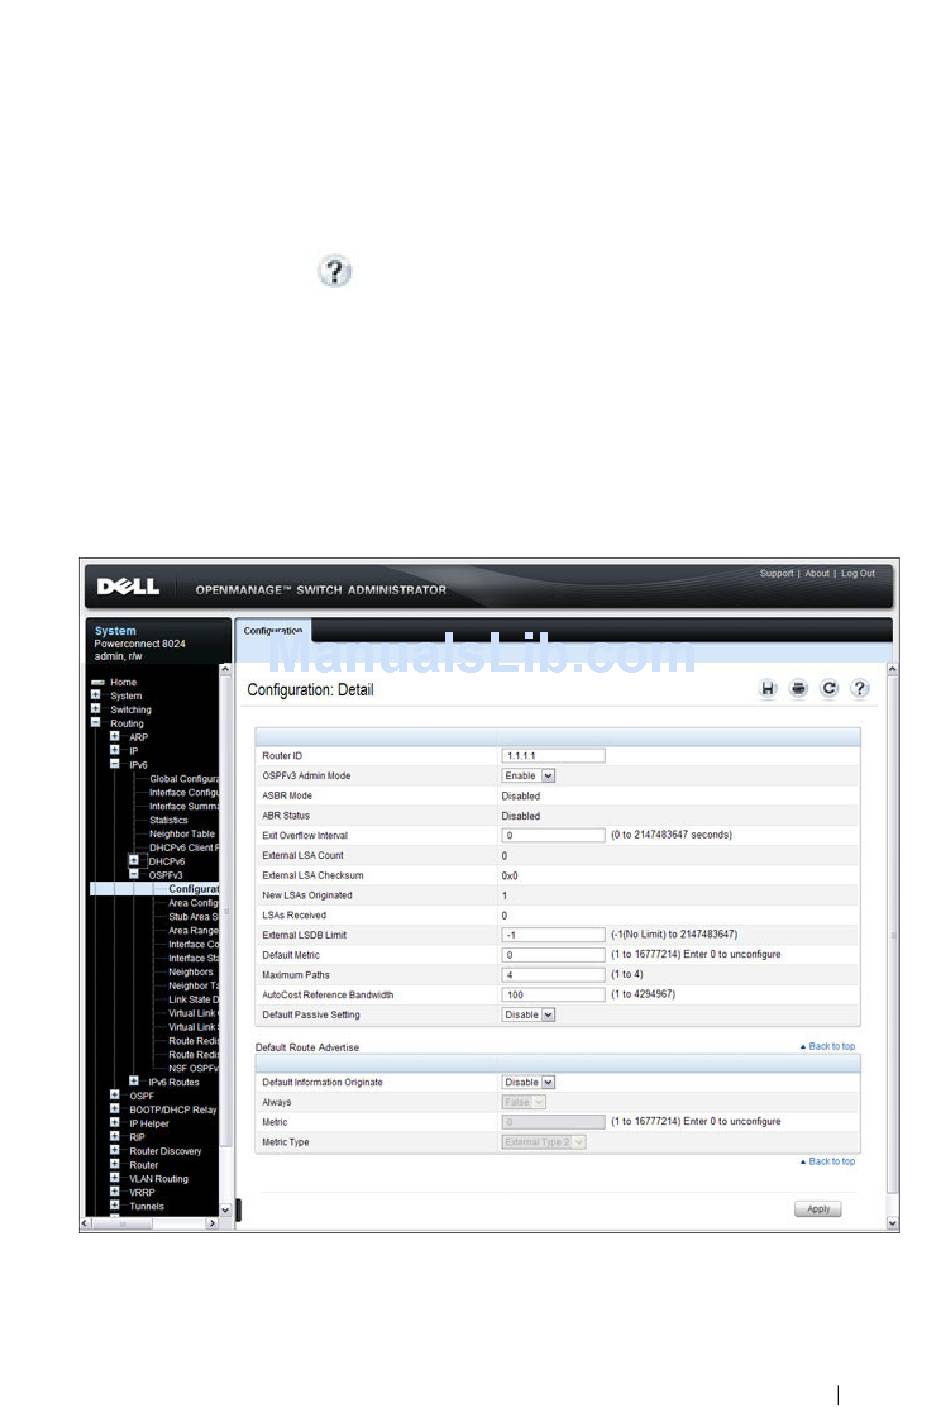Select the Configuration tab
The height and width of the screenshot is (1414, 950).
[273, 631]
